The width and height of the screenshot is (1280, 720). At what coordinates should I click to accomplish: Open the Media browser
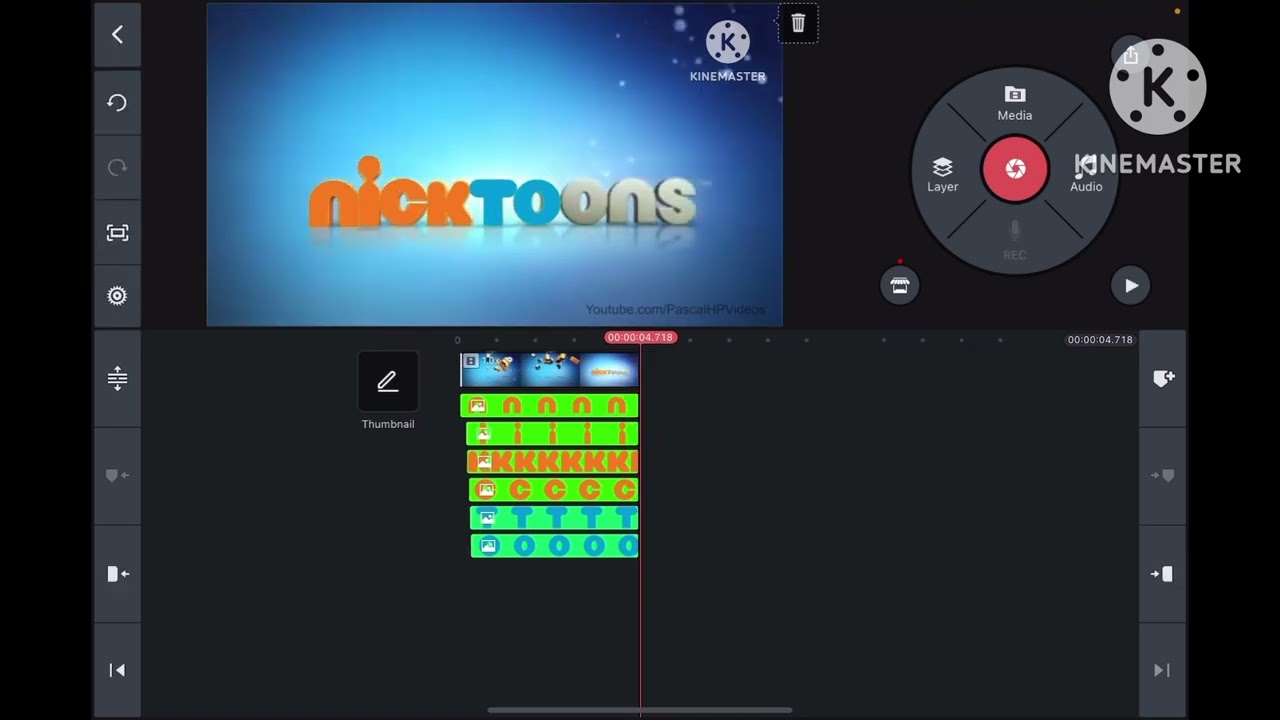pyautogui.click(x=1014, y=103)
